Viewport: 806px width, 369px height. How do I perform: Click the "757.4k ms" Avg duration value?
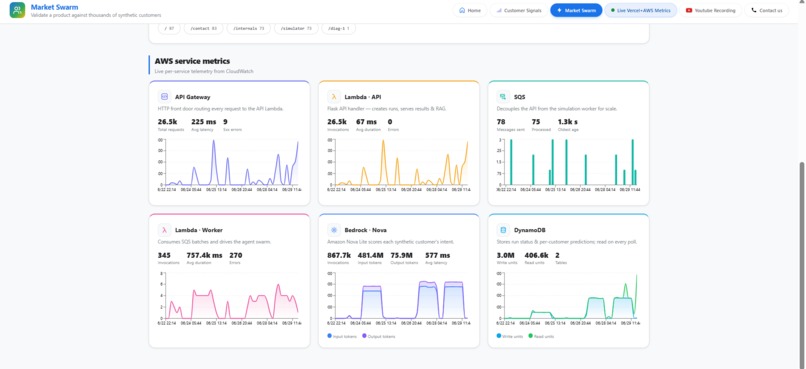[205, 255]
